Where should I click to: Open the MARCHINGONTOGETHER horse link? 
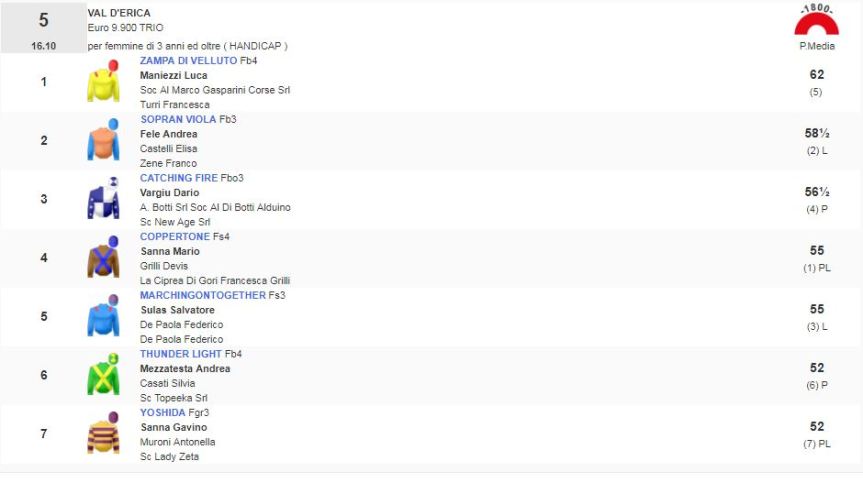203,295
